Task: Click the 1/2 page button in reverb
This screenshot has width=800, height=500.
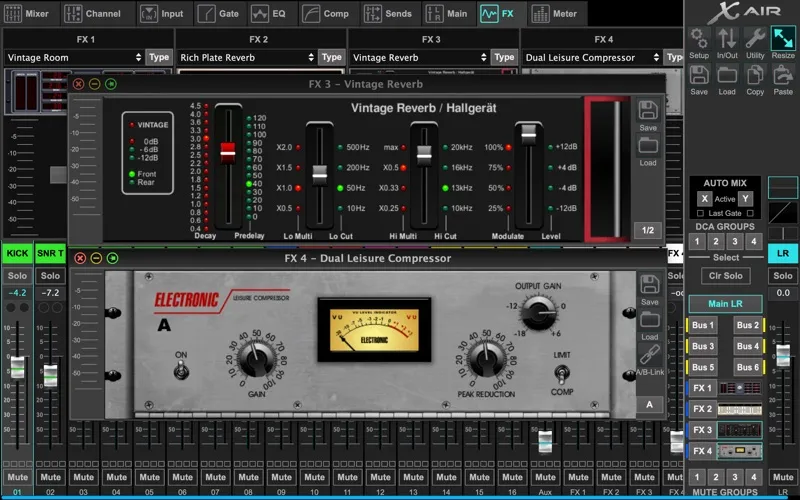Action: [x=648, y=230]
